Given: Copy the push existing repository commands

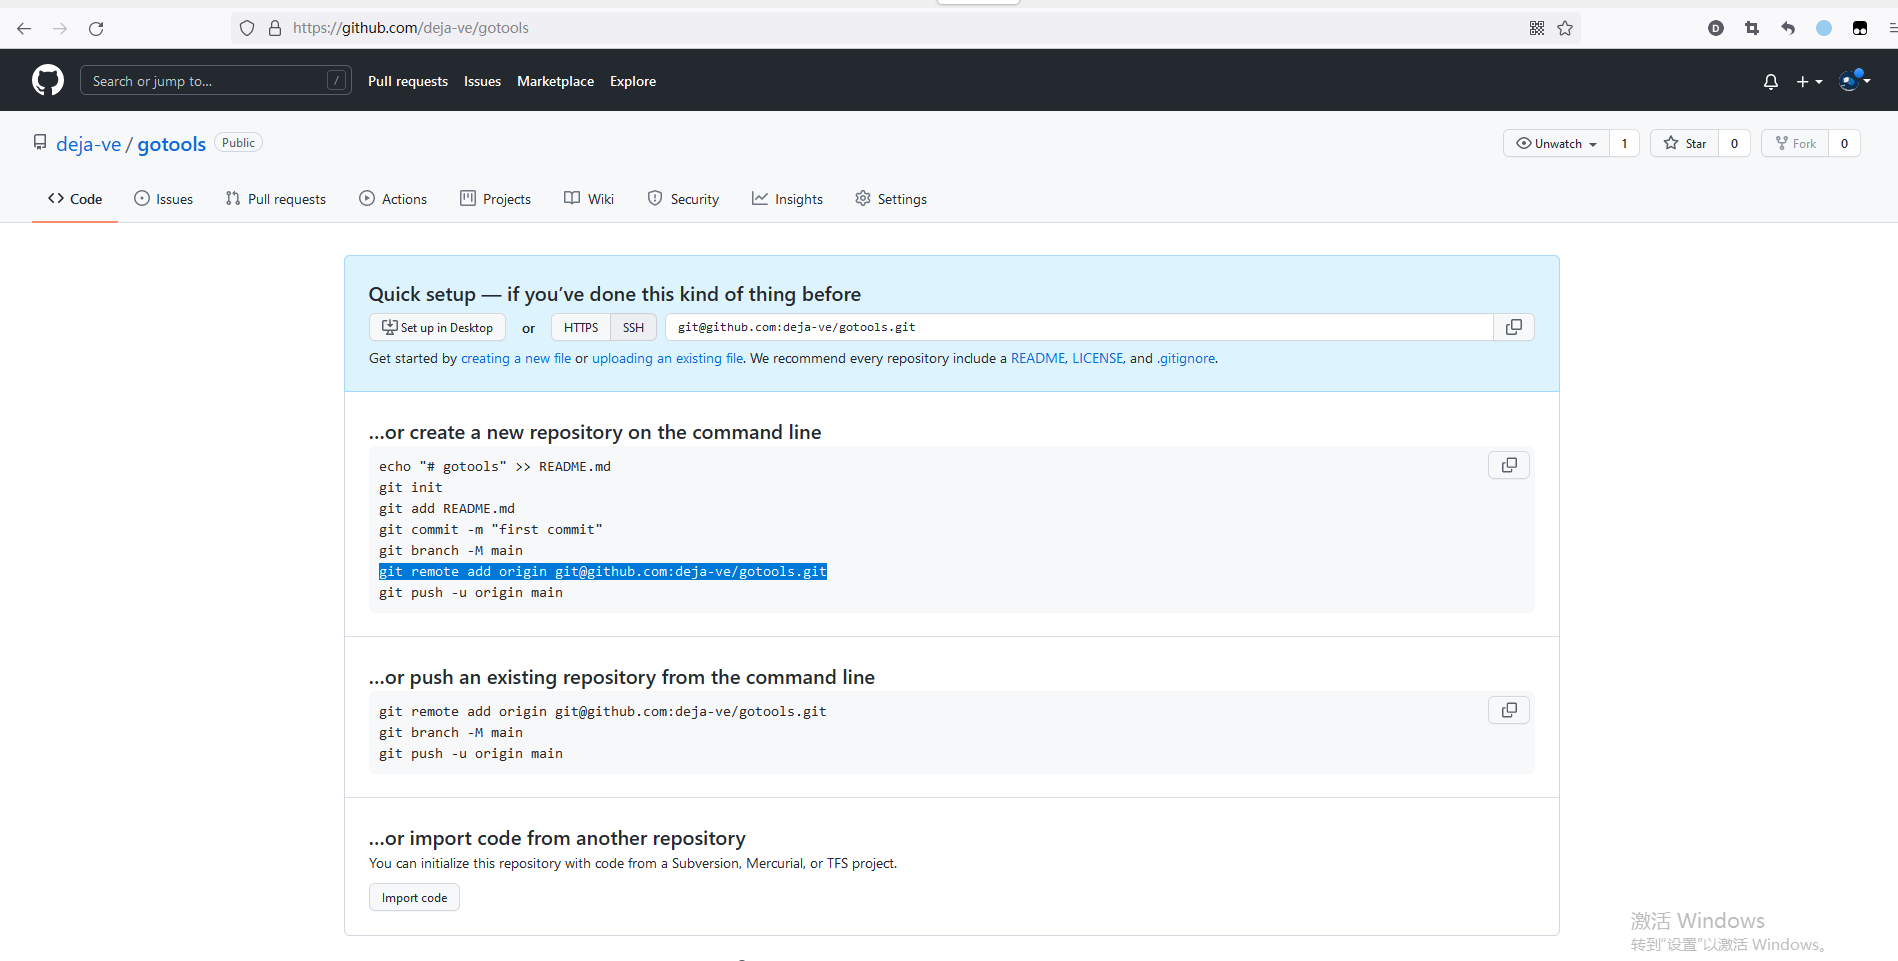Looking at the screenshot, I should coord(1508,710).
